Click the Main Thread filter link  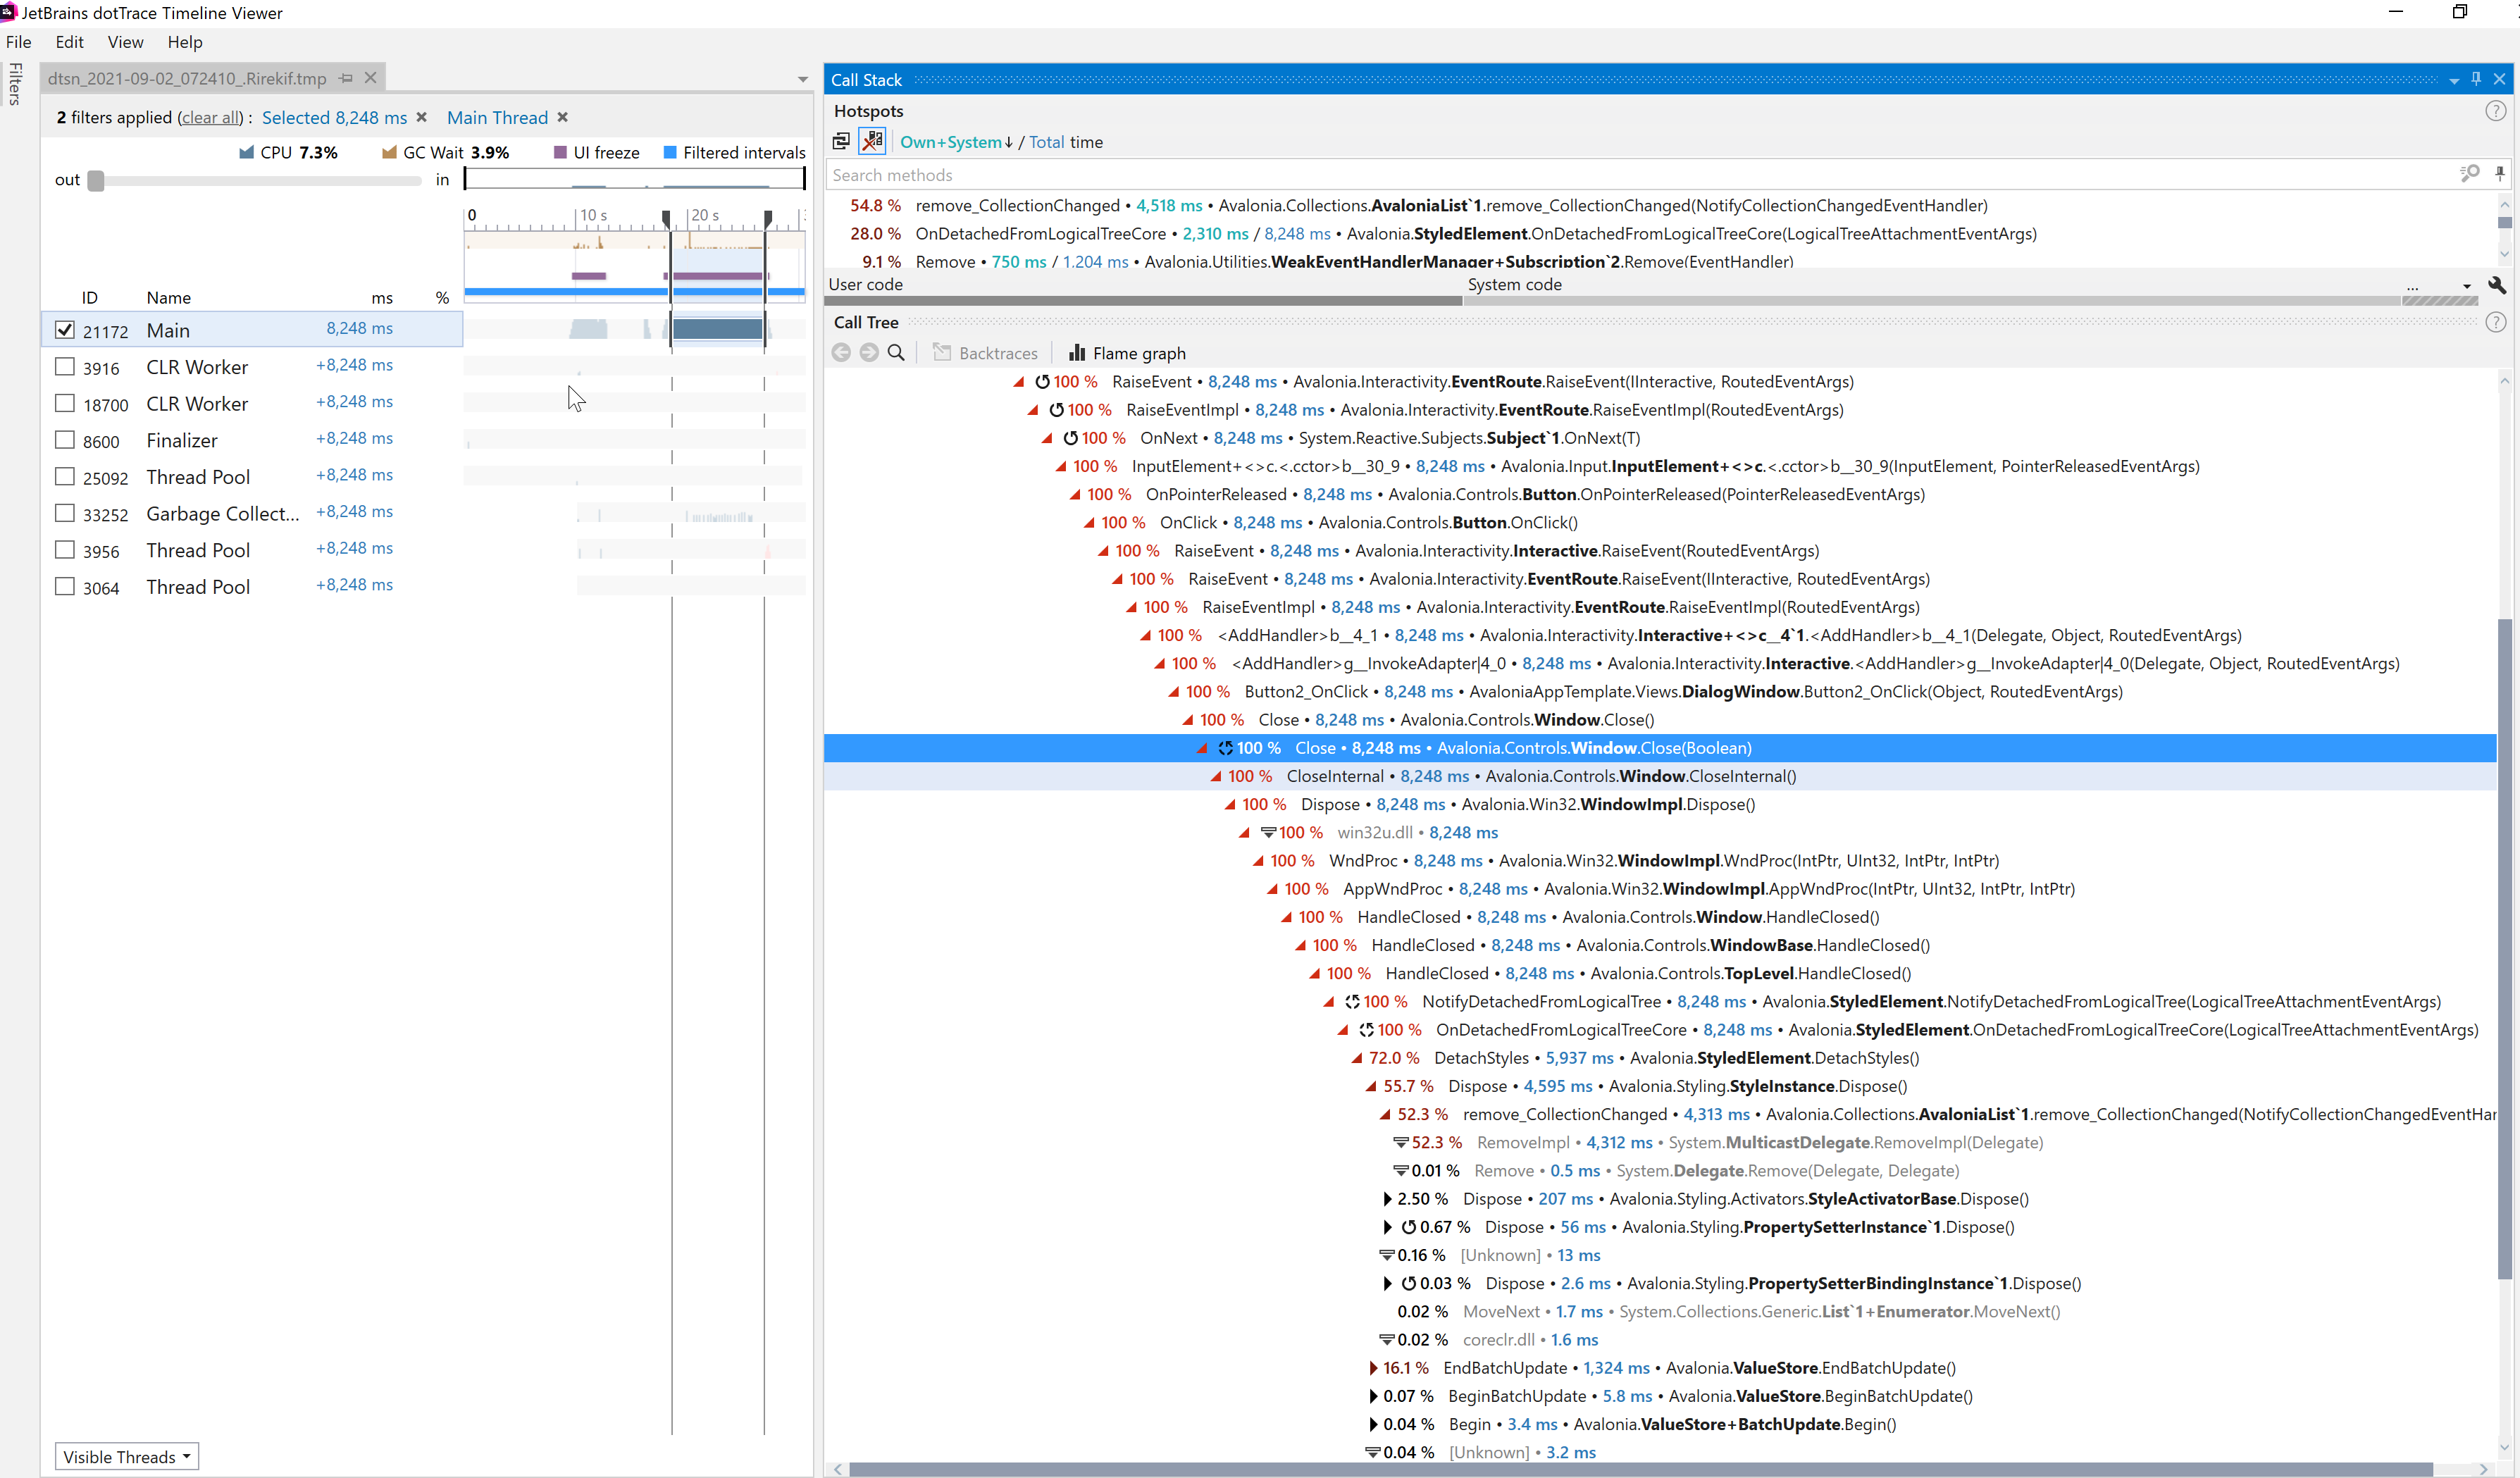497,117
